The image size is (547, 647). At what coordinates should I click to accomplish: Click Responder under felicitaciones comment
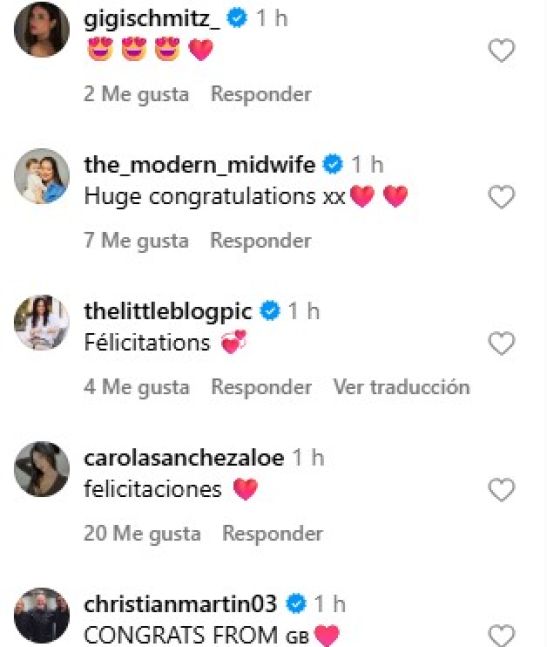coord(272,534)
